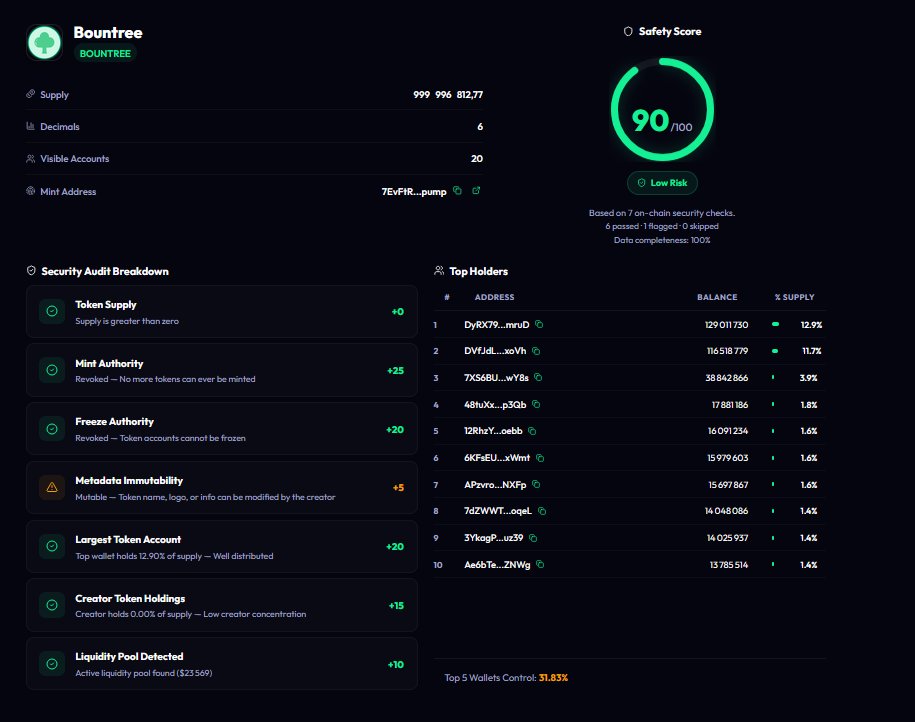Click the balance 116 518 779
The image size is (915, 722).
click(x=727, y=351)
